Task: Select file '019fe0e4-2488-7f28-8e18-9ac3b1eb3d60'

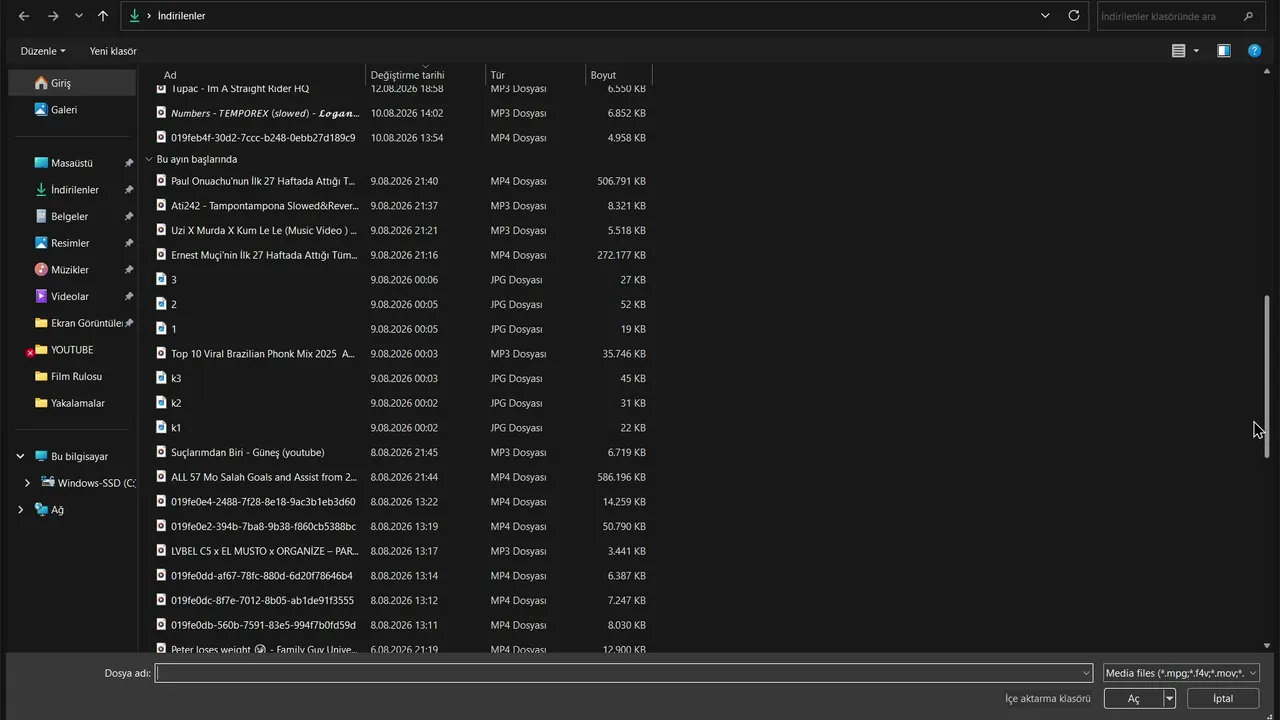Action: [263, 502]
